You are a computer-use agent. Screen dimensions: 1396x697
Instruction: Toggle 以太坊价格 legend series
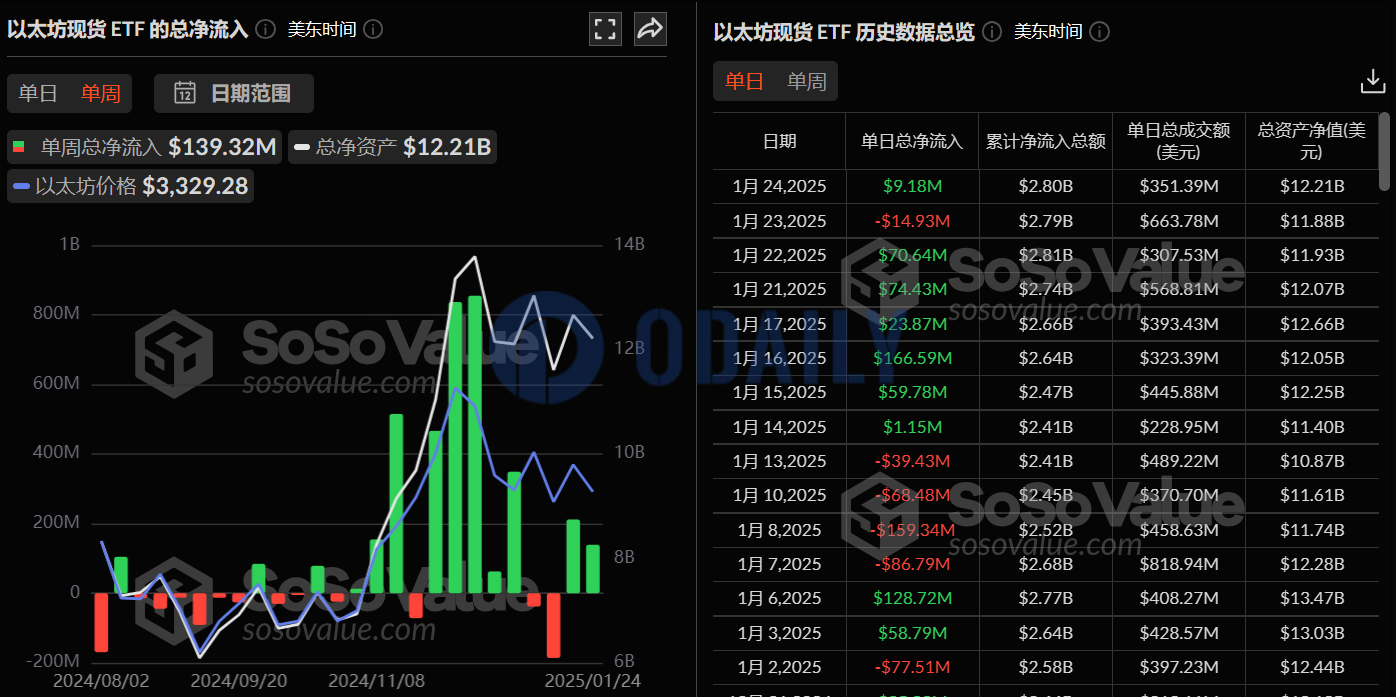[130, 185]
